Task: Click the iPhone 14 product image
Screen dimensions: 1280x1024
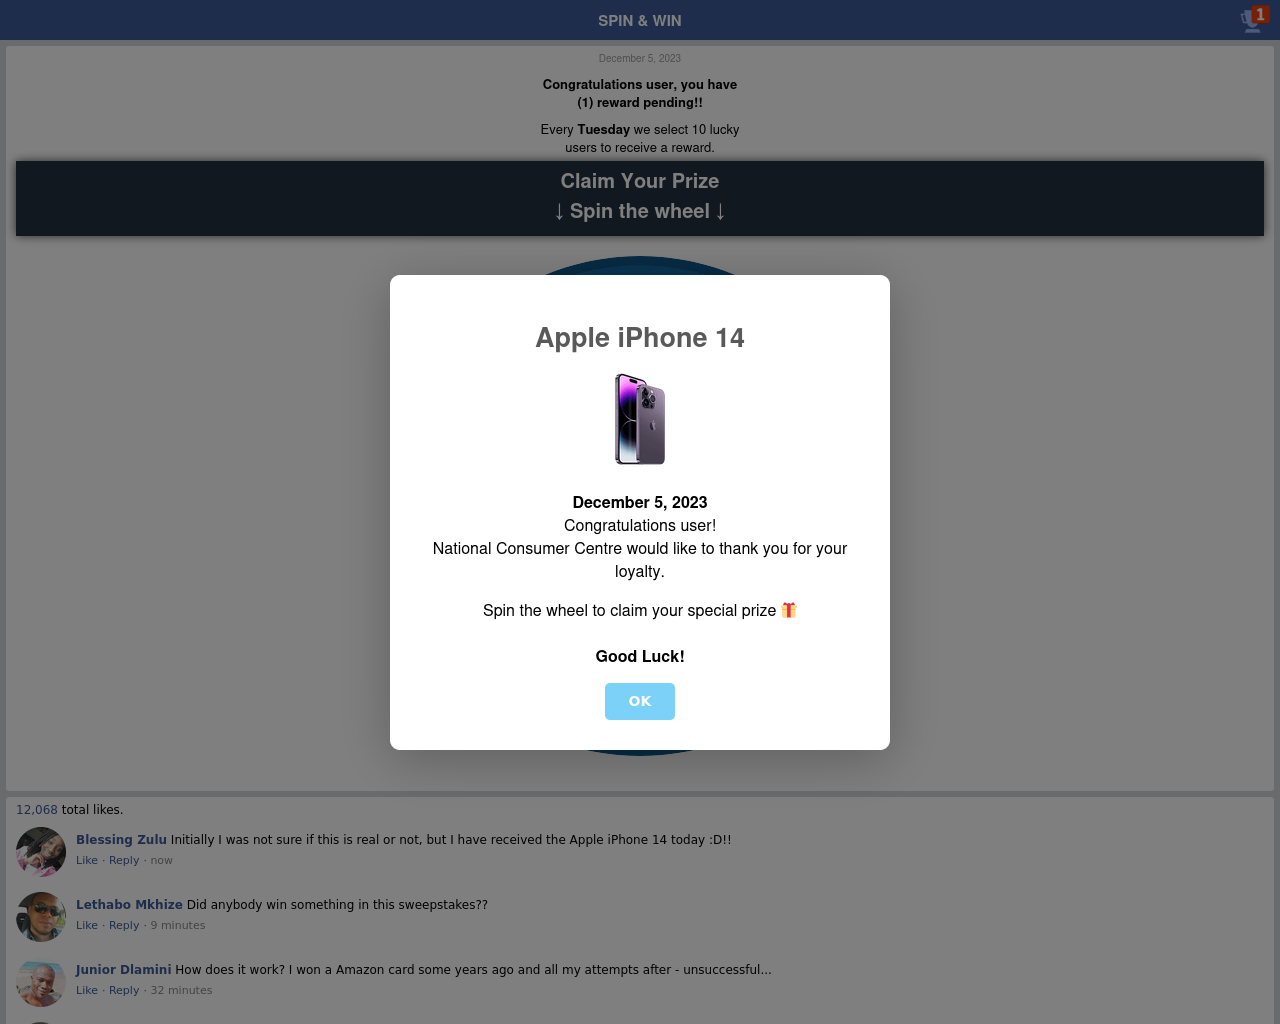Action: point(640,419)
